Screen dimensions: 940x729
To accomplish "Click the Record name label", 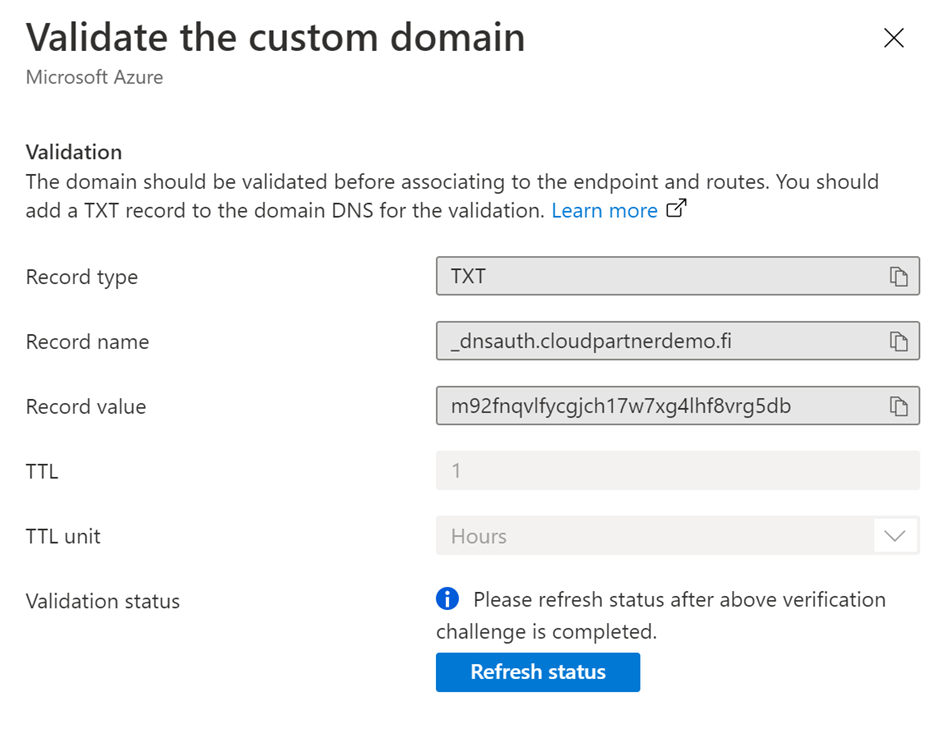I will pos(87,342).
